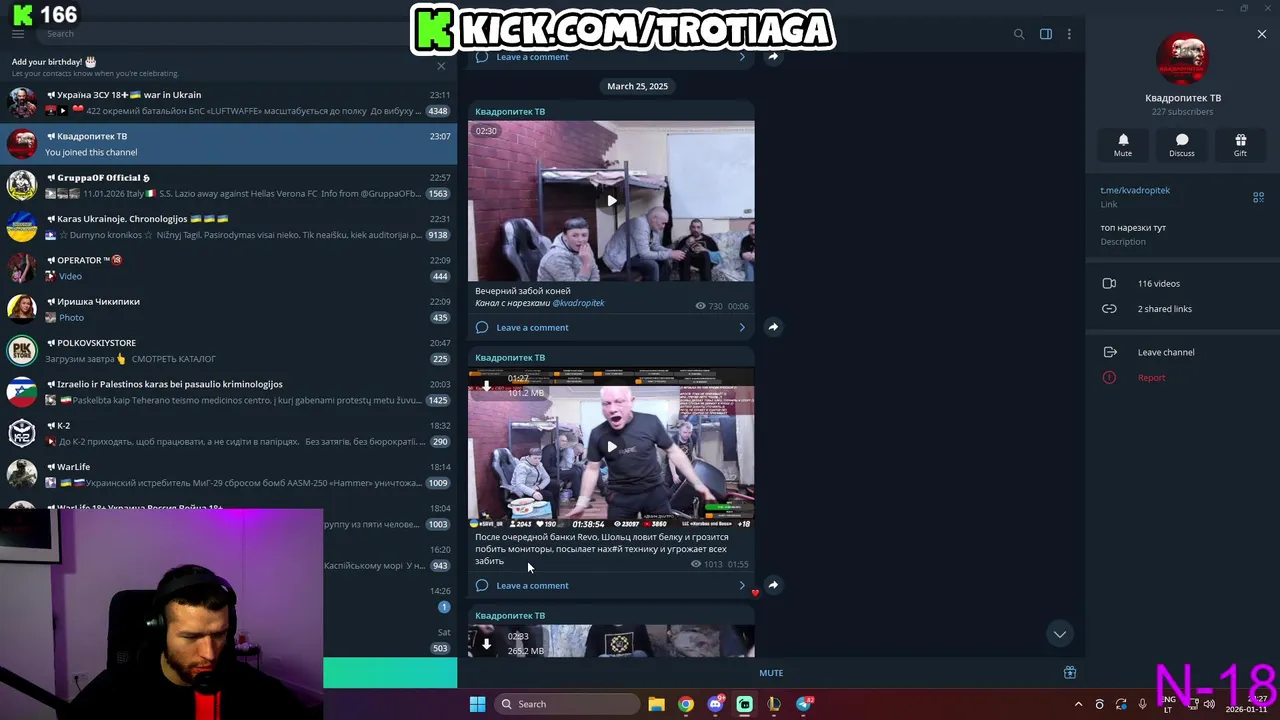The width and height of the screenshot is (1280, 720).
Task: Show hidden system tray icons
Action: pos(1078,705)
